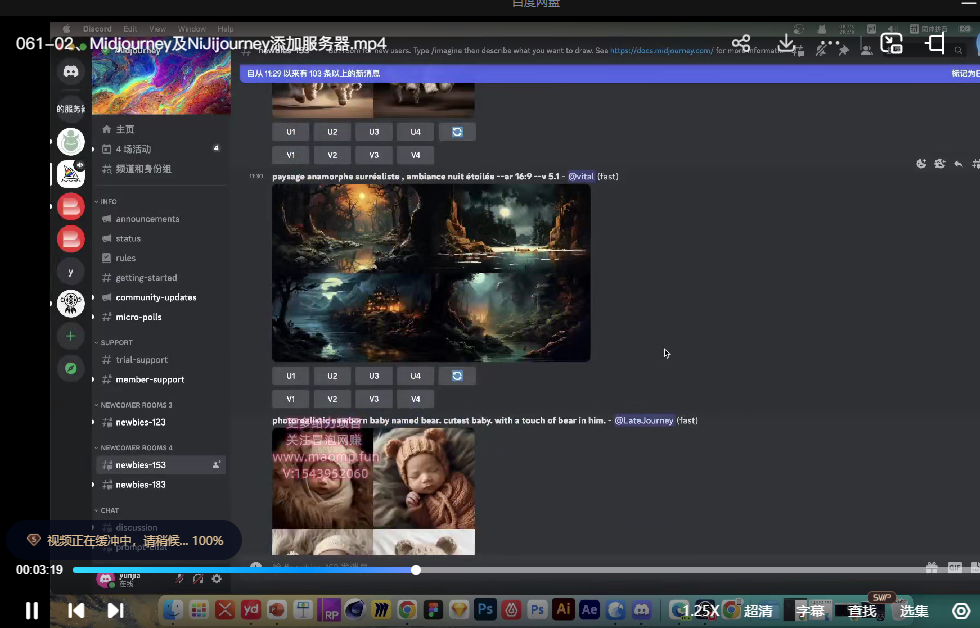This screenshot has width=980, height=628.
Task: Open the landscape image grid preview
Action: tap(431, 272)
